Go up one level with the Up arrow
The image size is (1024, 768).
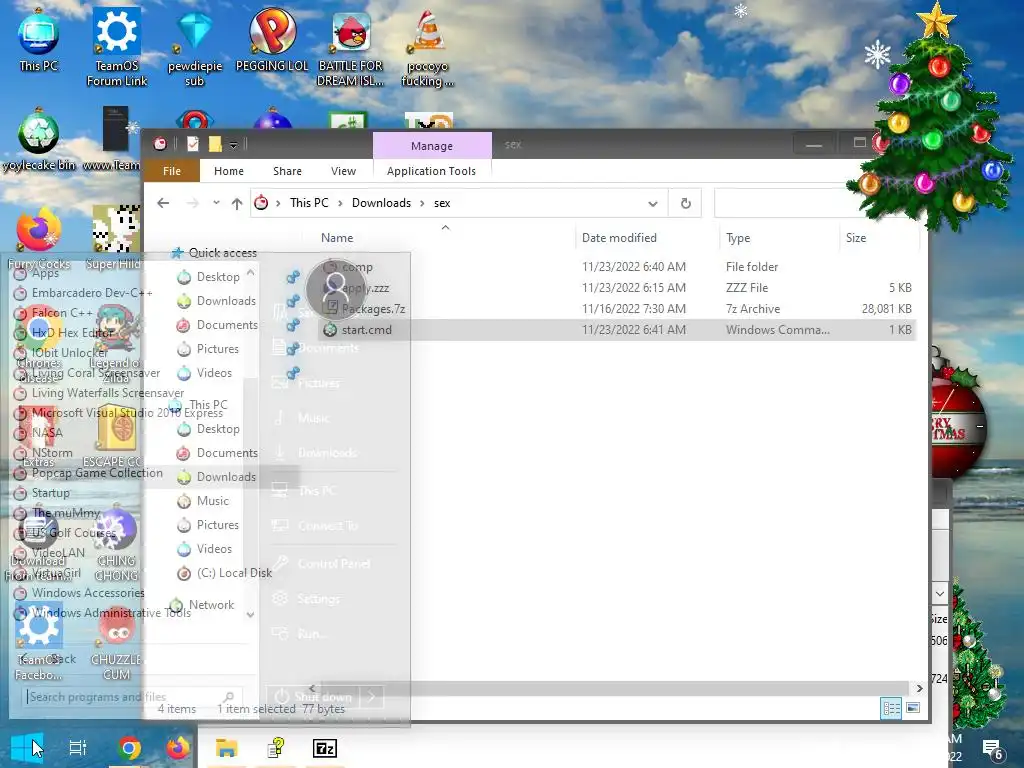(237, 203)
